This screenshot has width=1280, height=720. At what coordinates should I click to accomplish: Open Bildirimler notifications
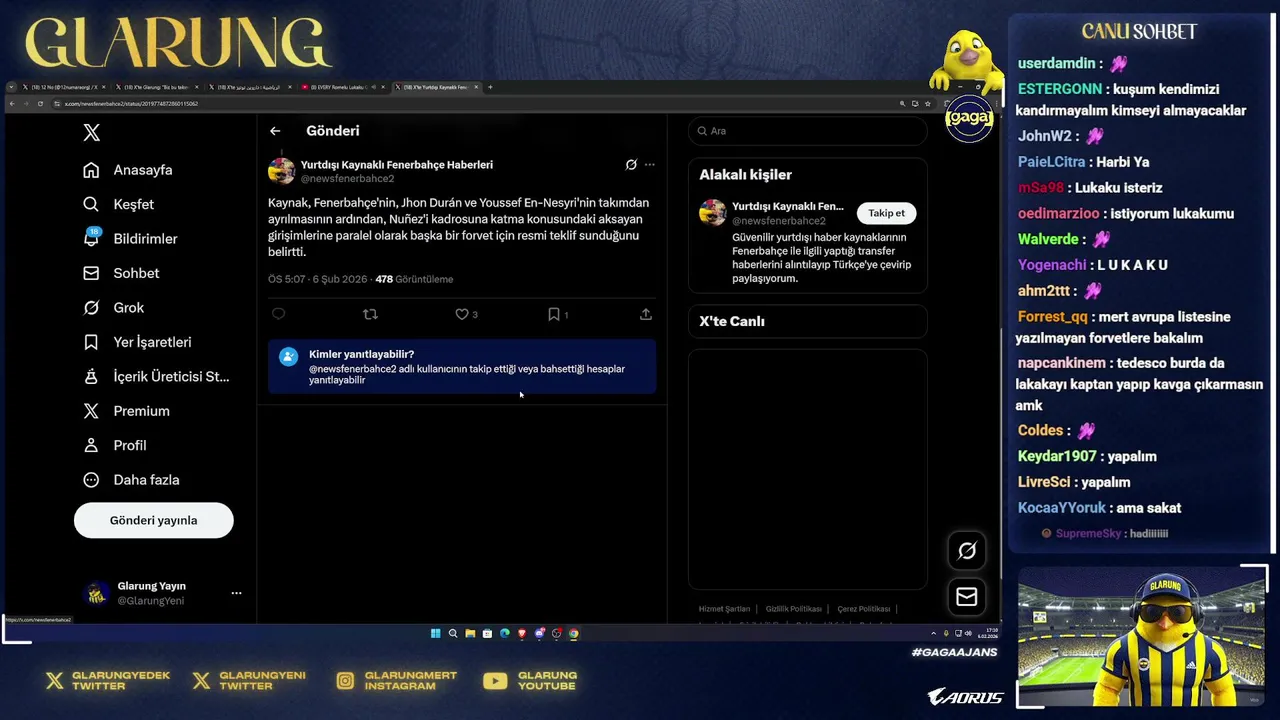[x=130, y=238]
